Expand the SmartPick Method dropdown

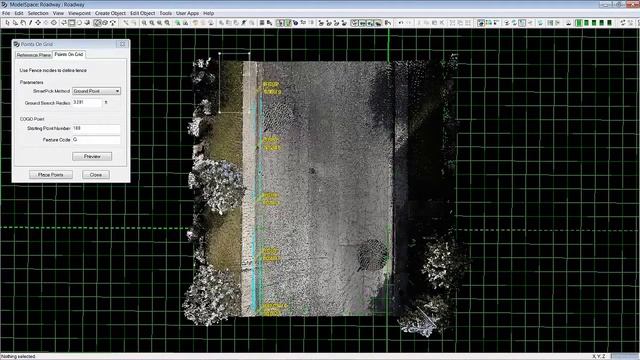pos(96,91)
